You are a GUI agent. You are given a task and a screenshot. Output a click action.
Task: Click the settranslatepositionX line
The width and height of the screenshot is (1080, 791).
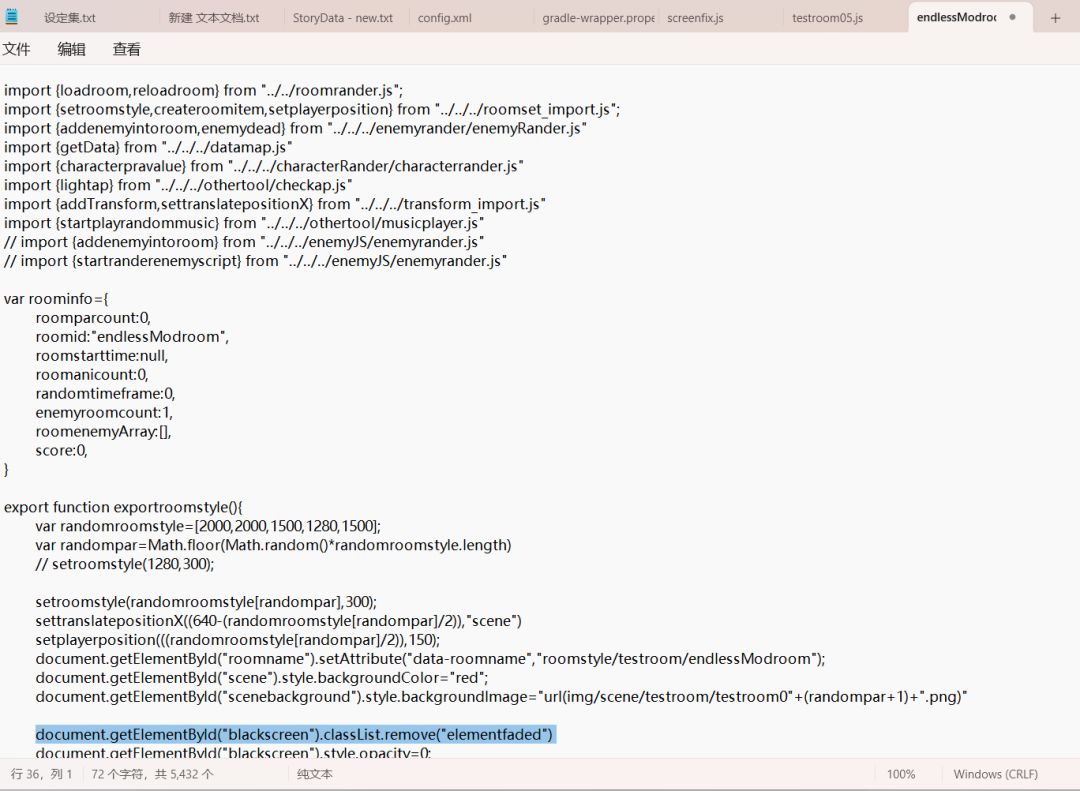(x=279, y=621)
